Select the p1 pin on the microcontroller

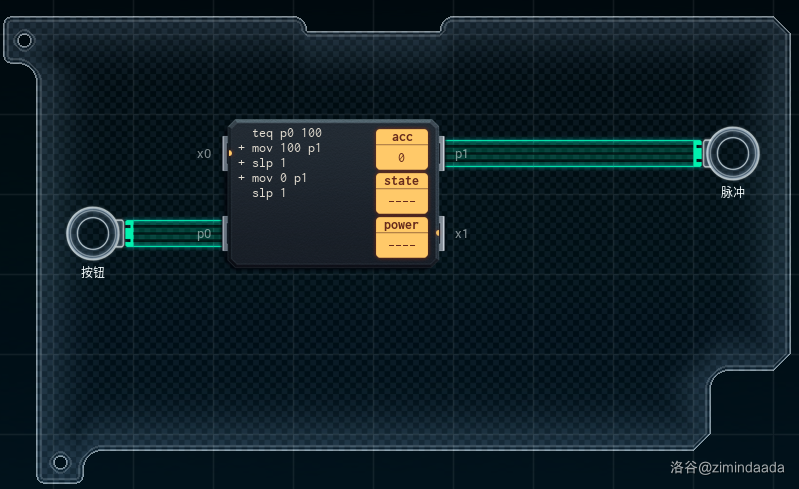(x=441, y=154)
